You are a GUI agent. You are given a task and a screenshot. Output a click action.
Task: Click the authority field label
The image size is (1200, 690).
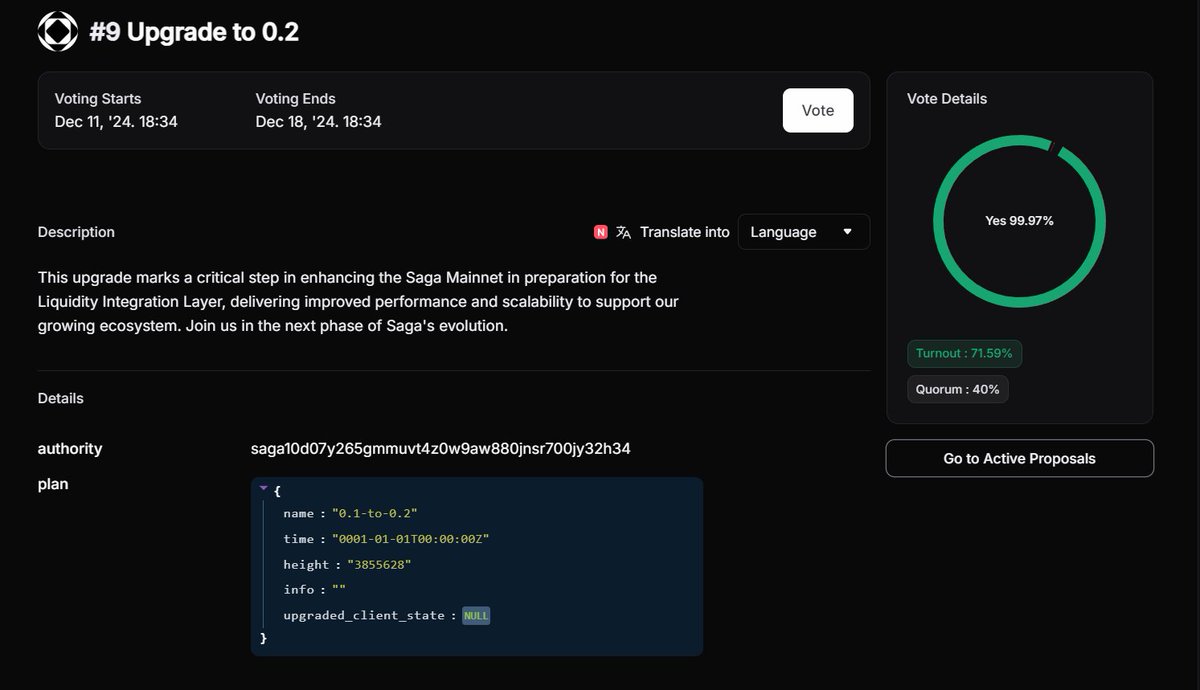point(70,449)
